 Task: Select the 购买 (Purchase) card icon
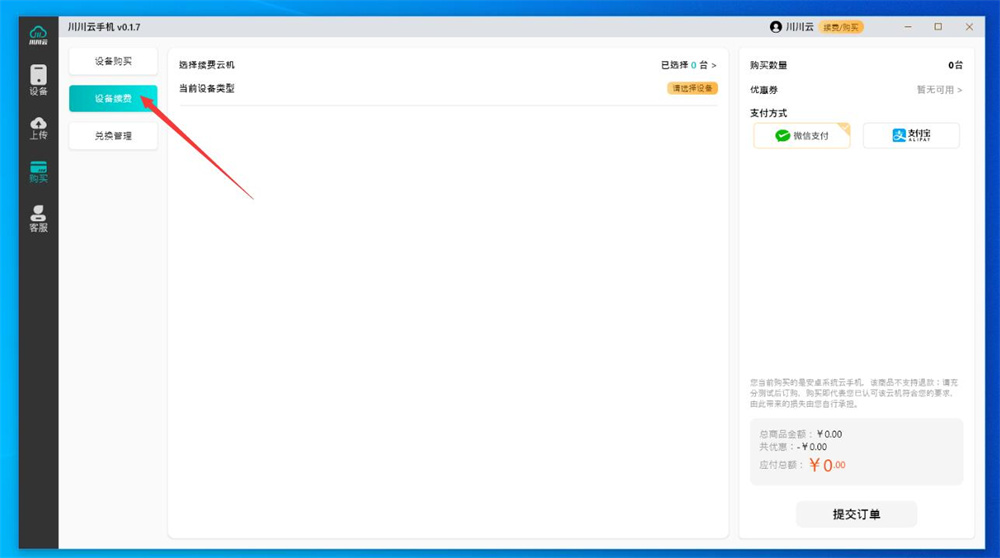[38, 172]
